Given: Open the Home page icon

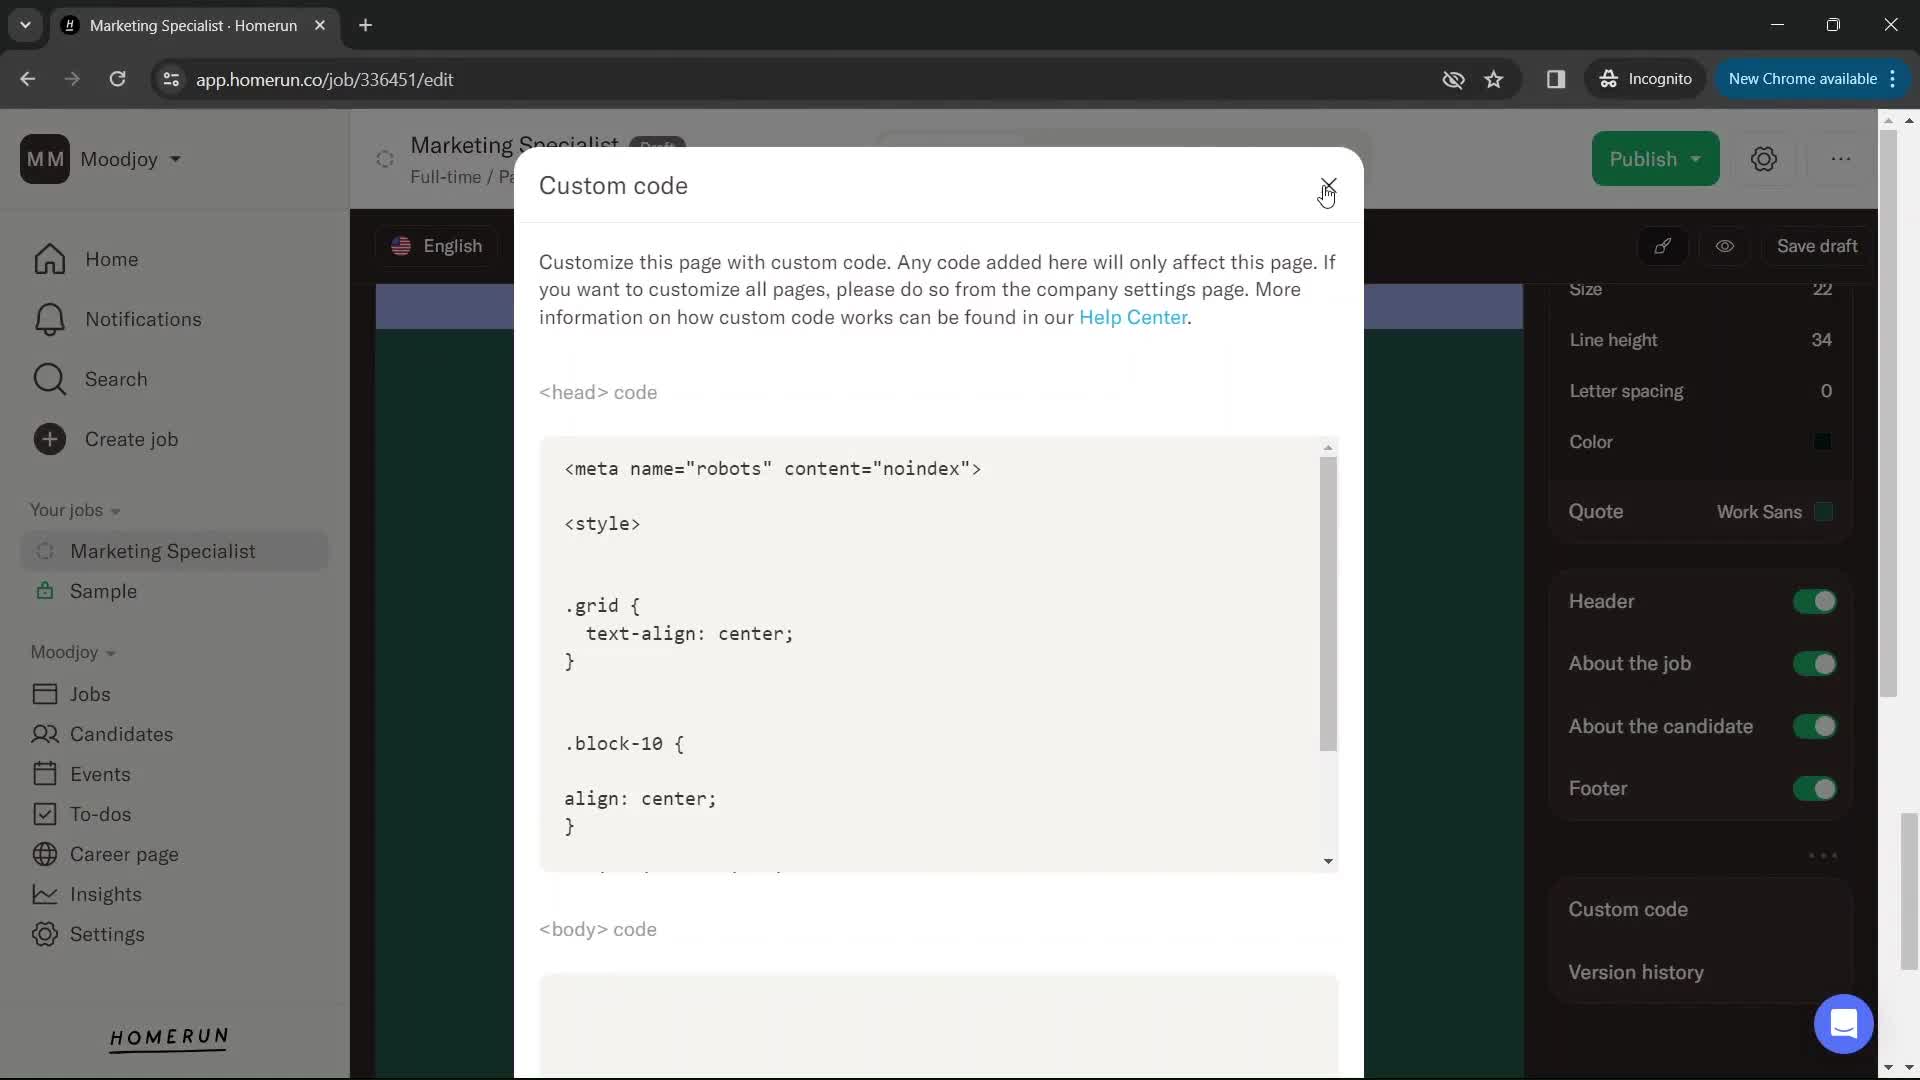Looking at the screenshot, I should tap(50, 260).
